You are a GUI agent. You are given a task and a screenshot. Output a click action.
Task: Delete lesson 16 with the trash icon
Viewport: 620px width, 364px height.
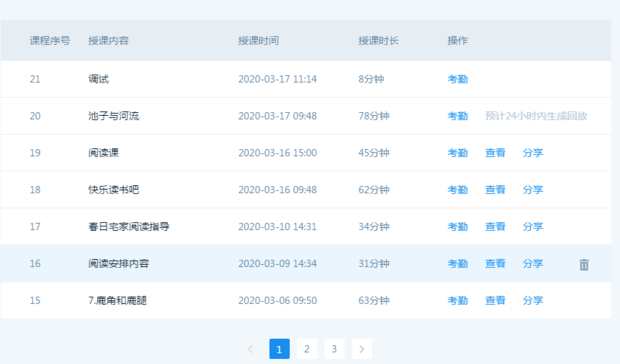point(584,264)
